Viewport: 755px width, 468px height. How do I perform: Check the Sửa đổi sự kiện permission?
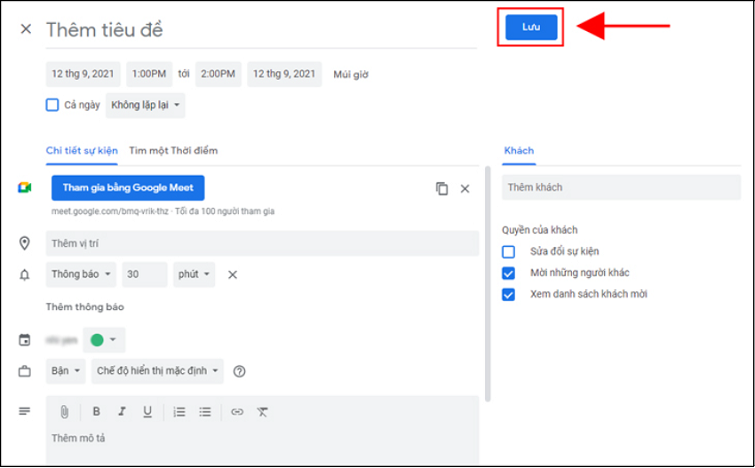[509, 251]
